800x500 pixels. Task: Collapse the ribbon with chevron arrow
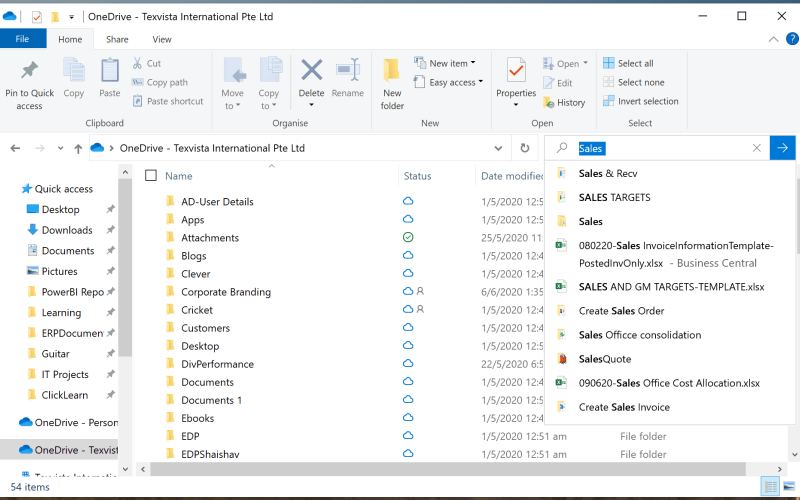pyautogui.click(x=773, y=39)
